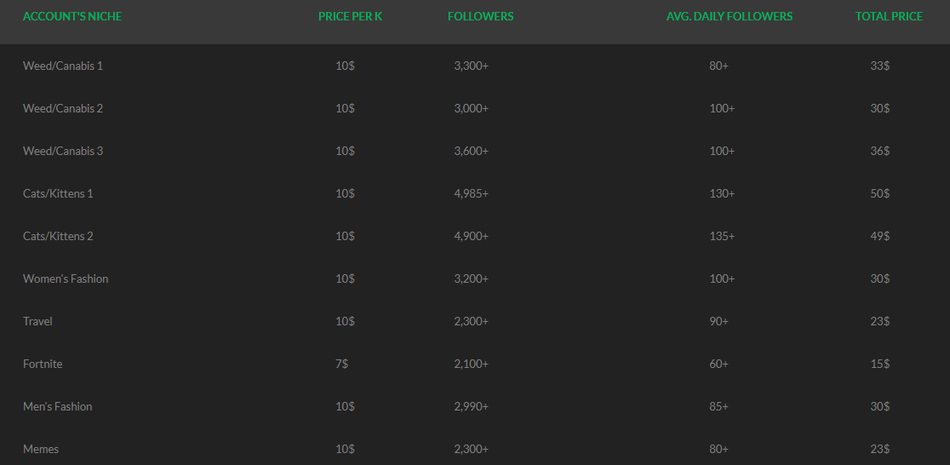Image resolution: width=950 pixels, height=465 pixels.
Task: Select the Men's Fashion row name
Action: [x=58, y=406]
